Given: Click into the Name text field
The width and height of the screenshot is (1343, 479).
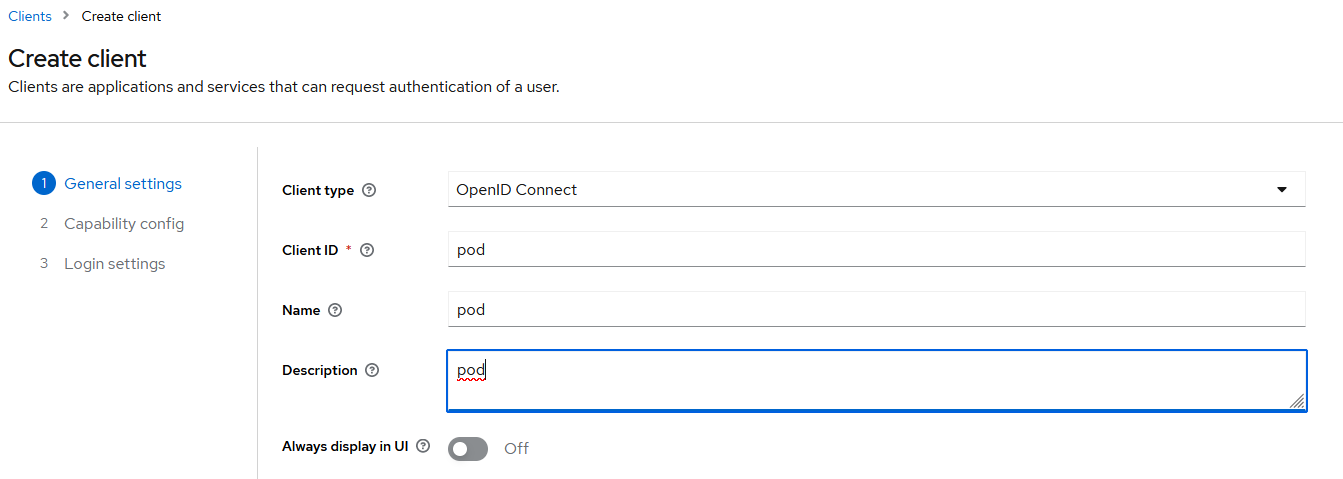Looking at the screenshot, I should point(876,310).
